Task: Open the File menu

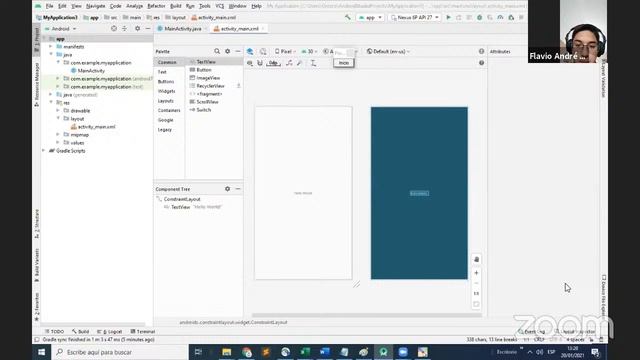Action: pyautogui.click(x=49, y=6)
